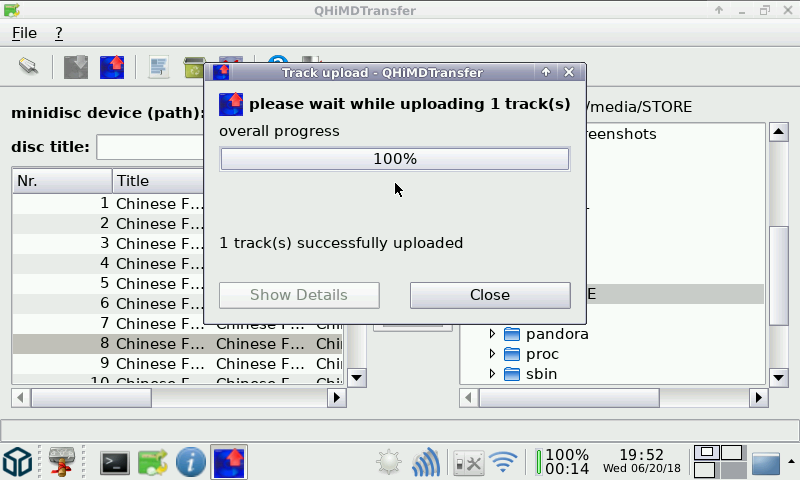Click the Nr. column header

point(62,181)
